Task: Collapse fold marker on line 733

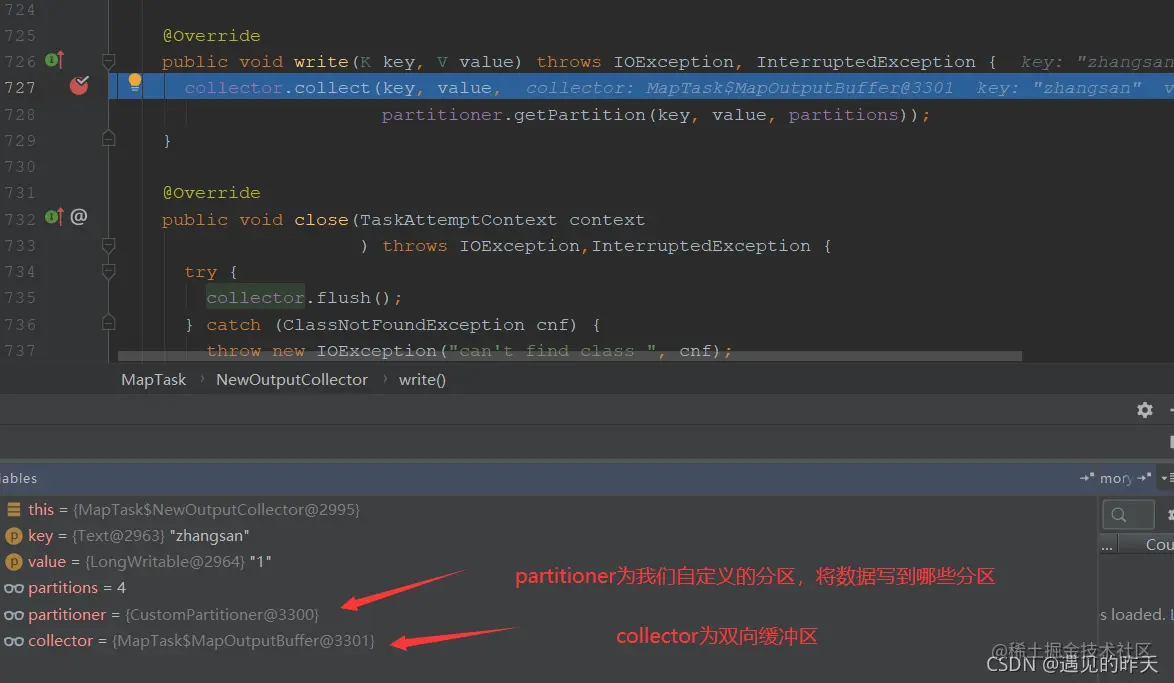Action: [x=109, y=245]
